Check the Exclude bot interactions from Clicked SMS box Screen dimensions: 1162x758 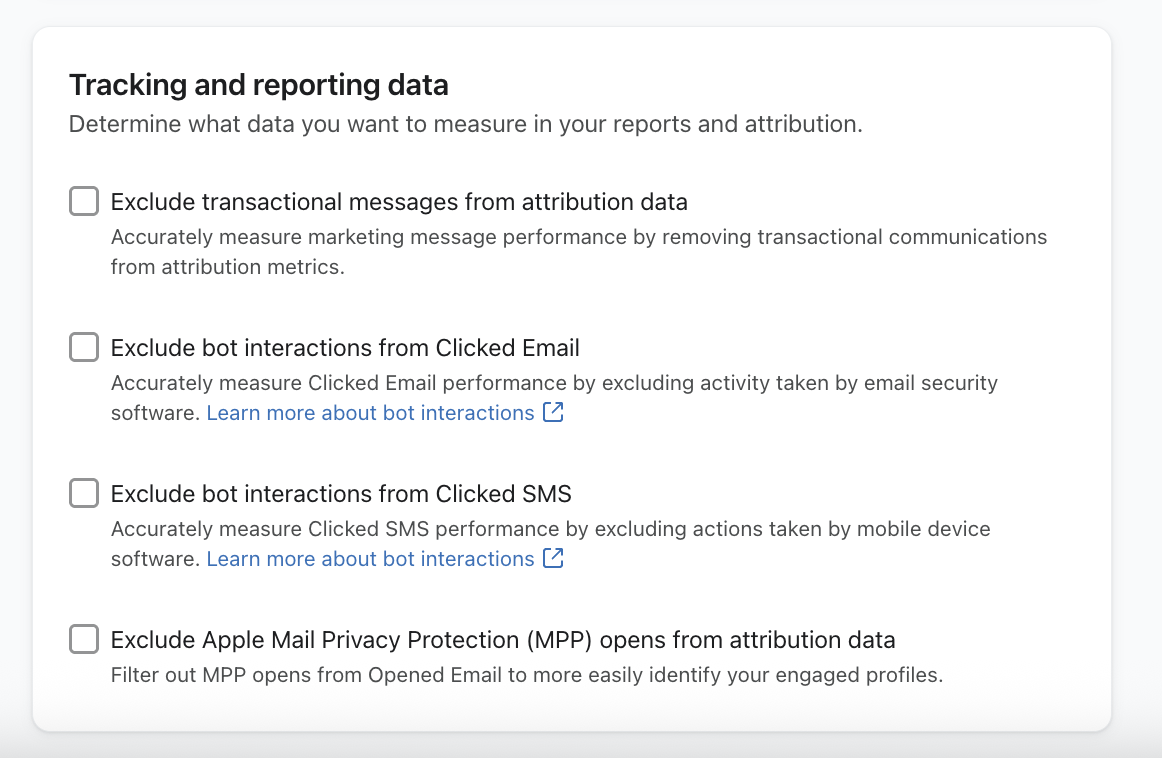(x=84, y=493)
